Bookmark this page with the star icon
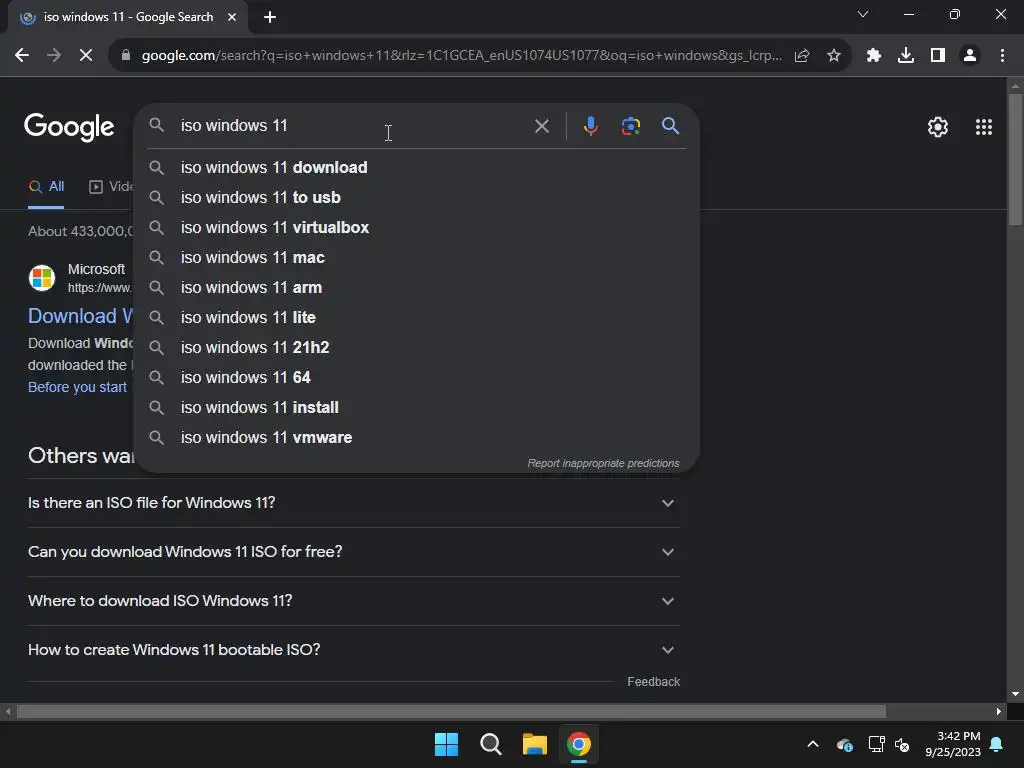 tap(834, 56)
